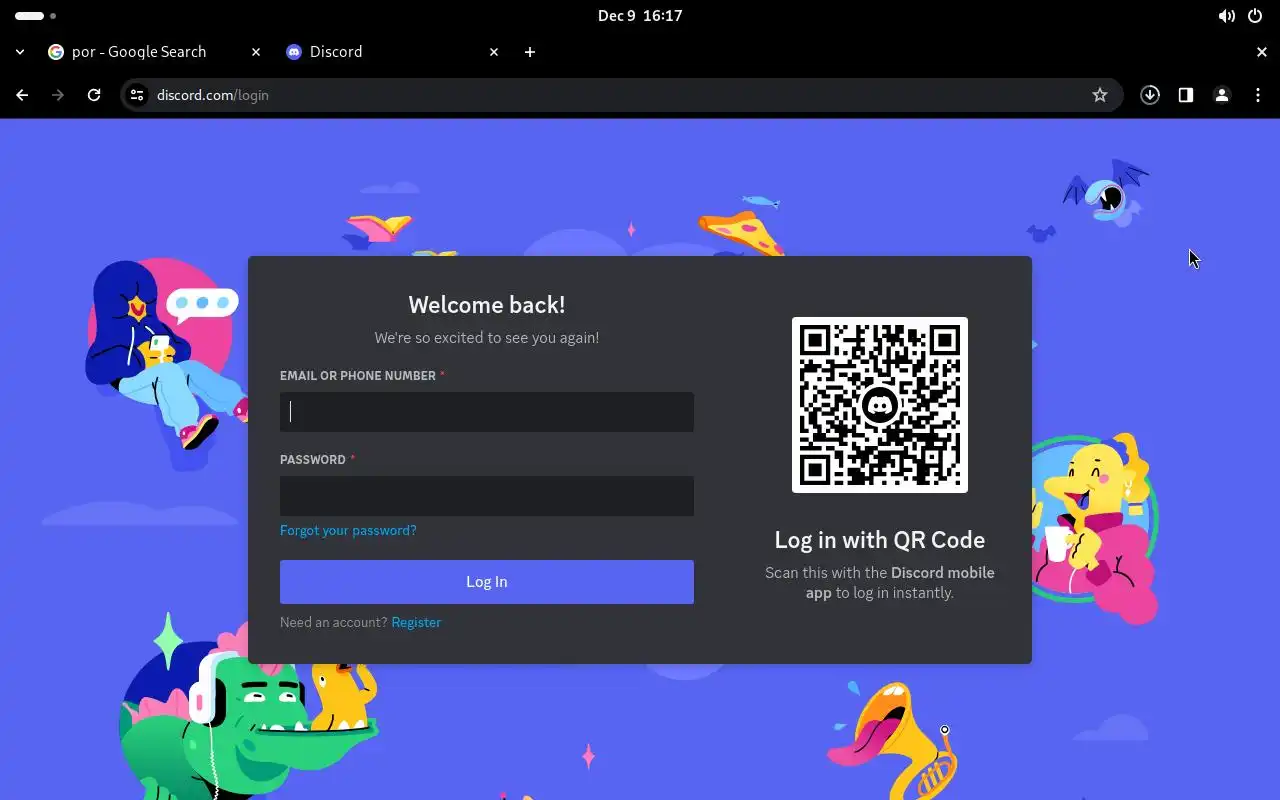
Task: Open a new browser tab
Action: (x=530, y=52)
